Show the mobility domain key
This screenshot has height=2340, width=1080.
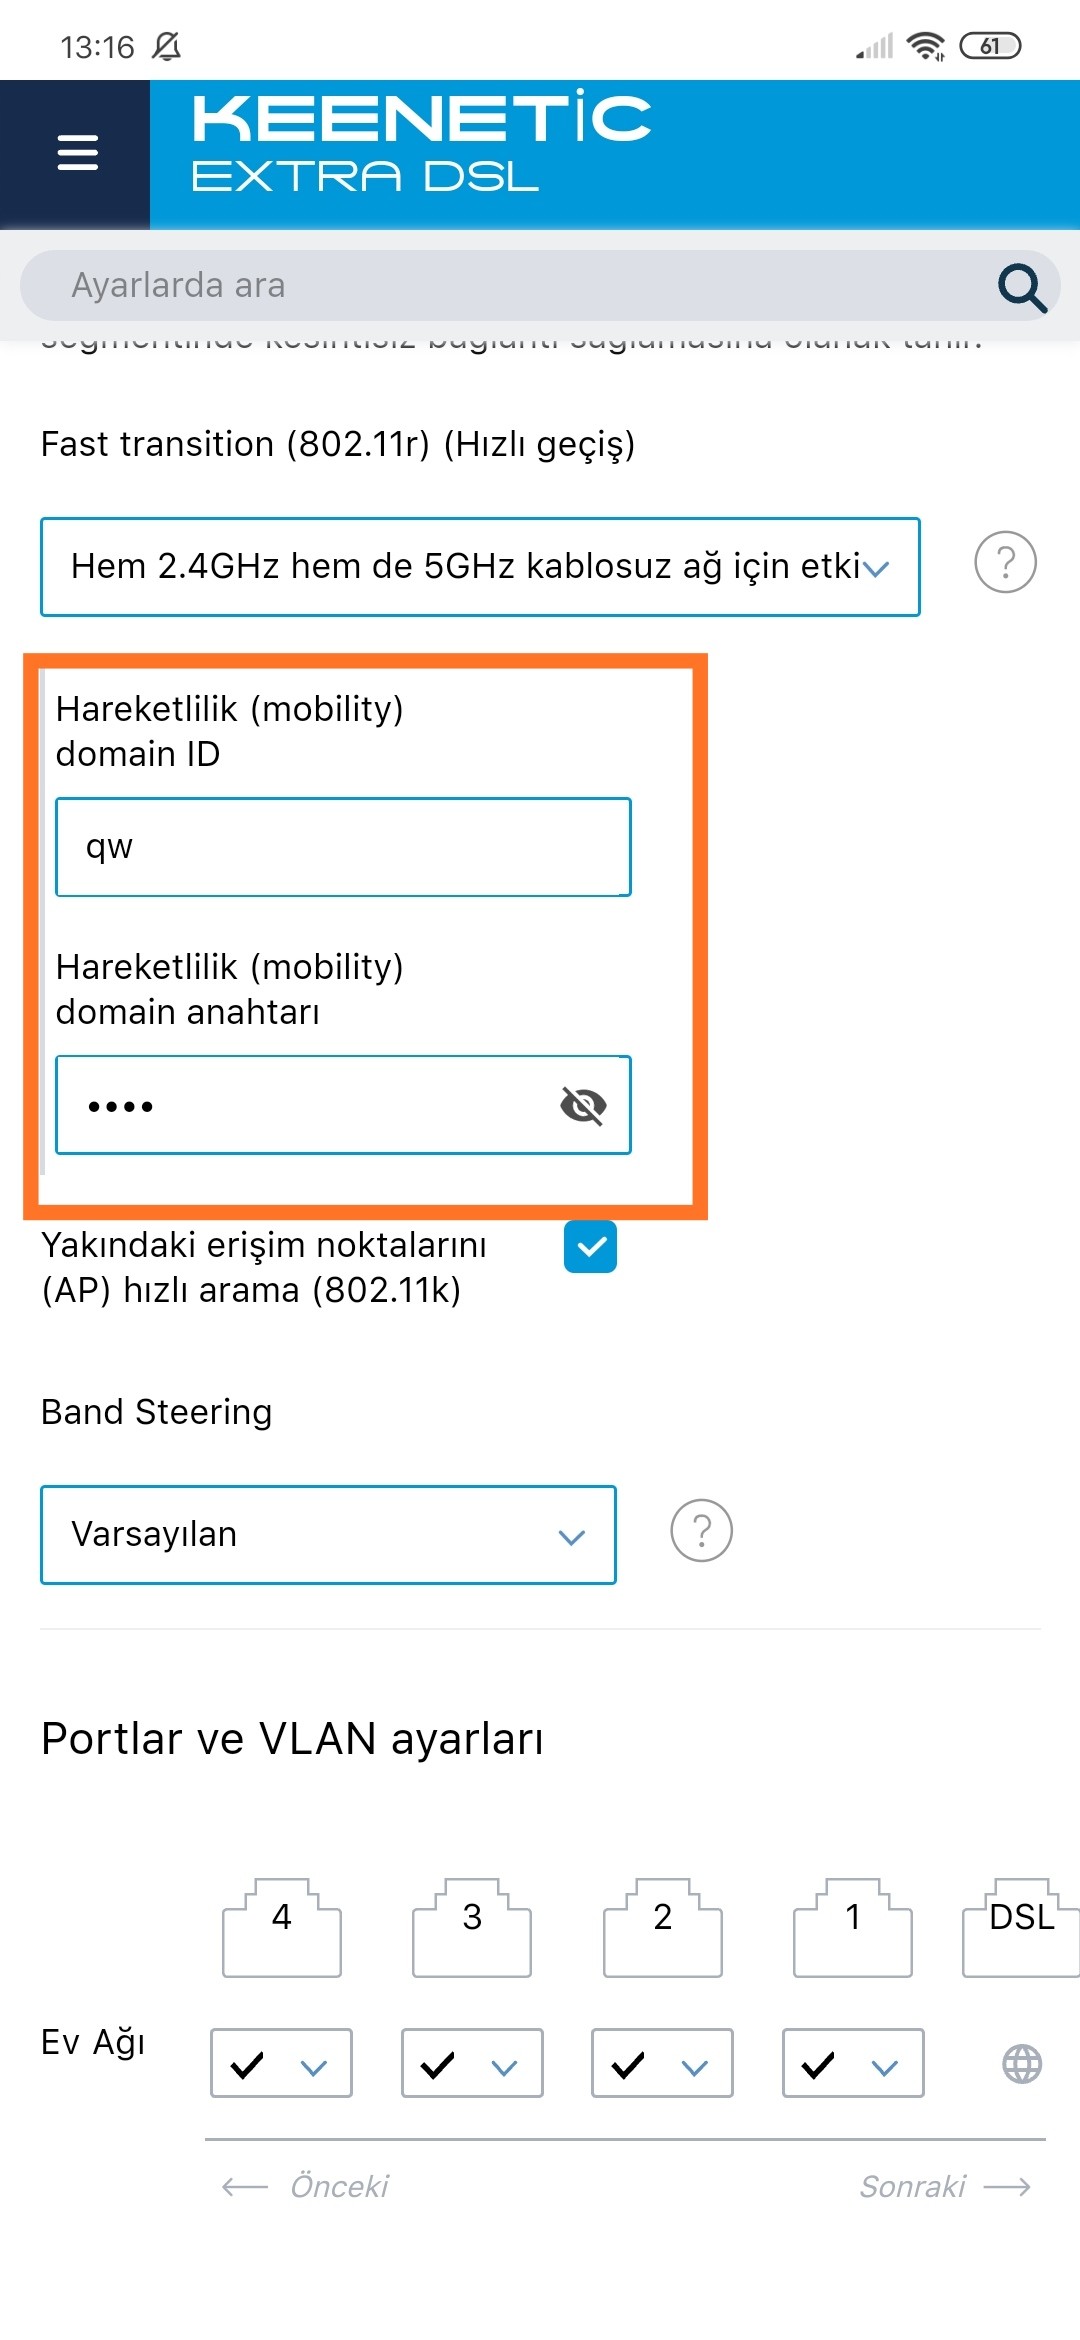(583, 1105)
